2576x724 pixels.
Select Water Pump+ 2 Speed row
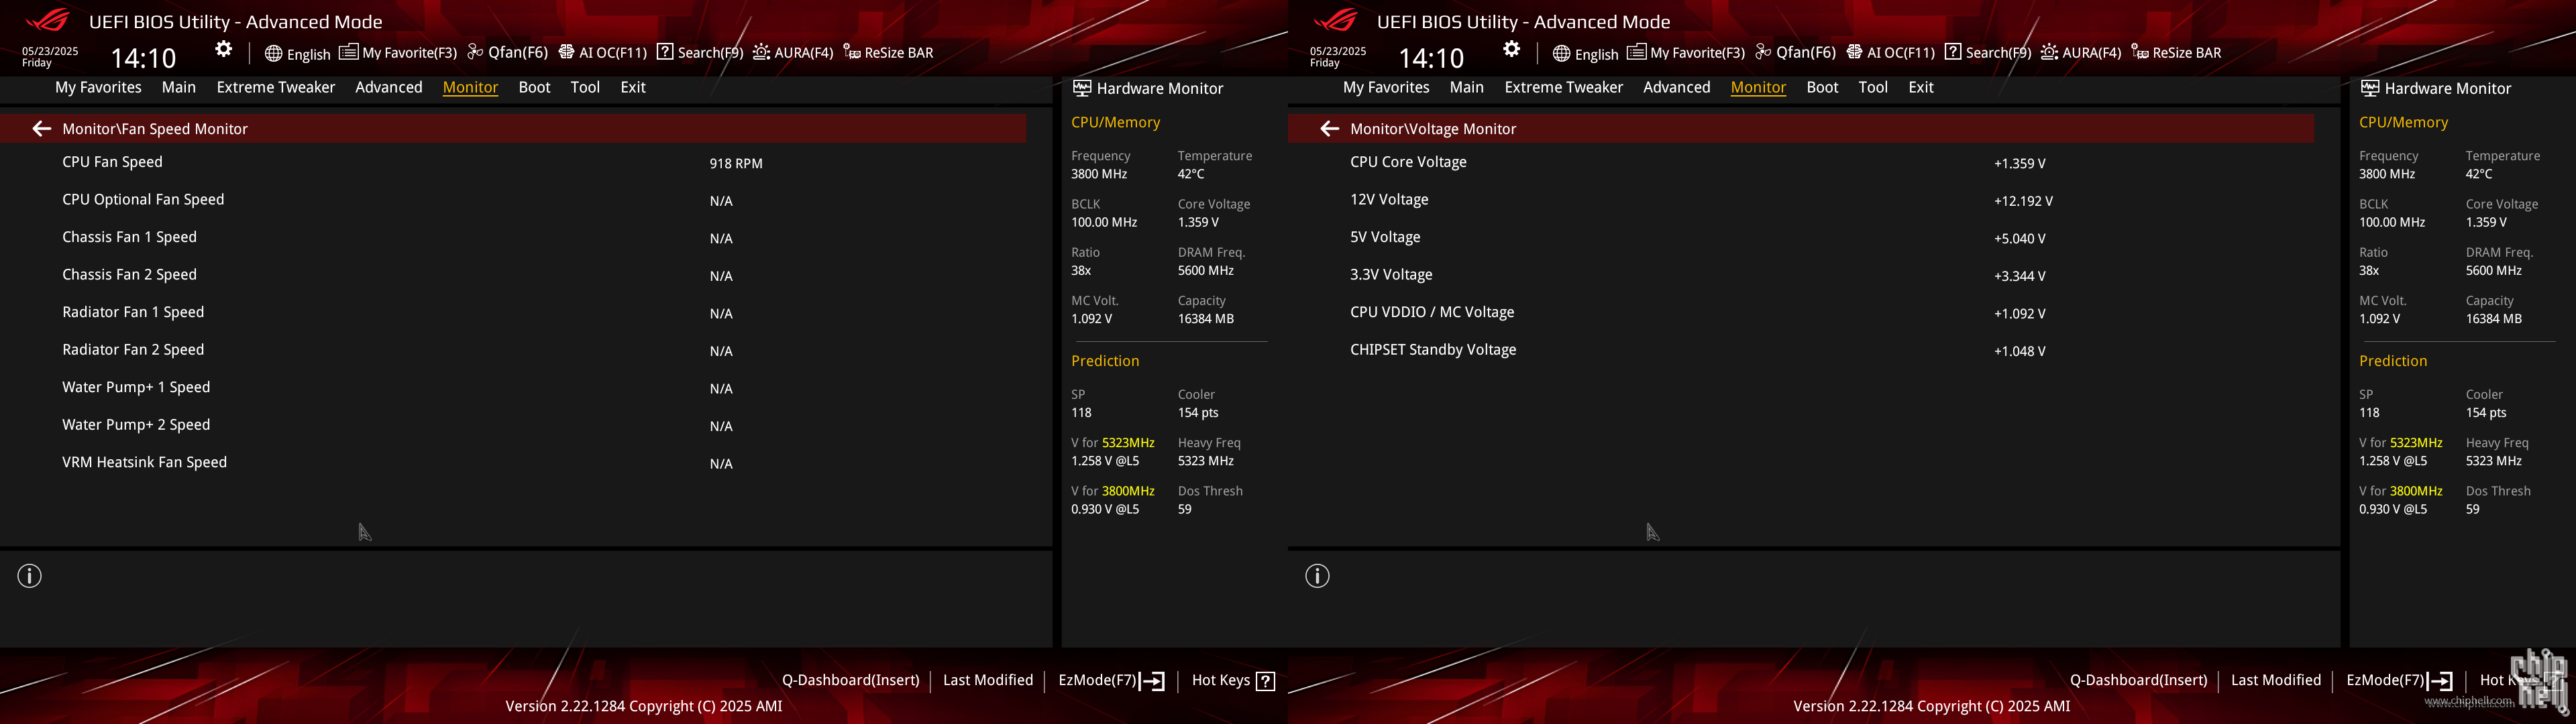pos(513,425)
